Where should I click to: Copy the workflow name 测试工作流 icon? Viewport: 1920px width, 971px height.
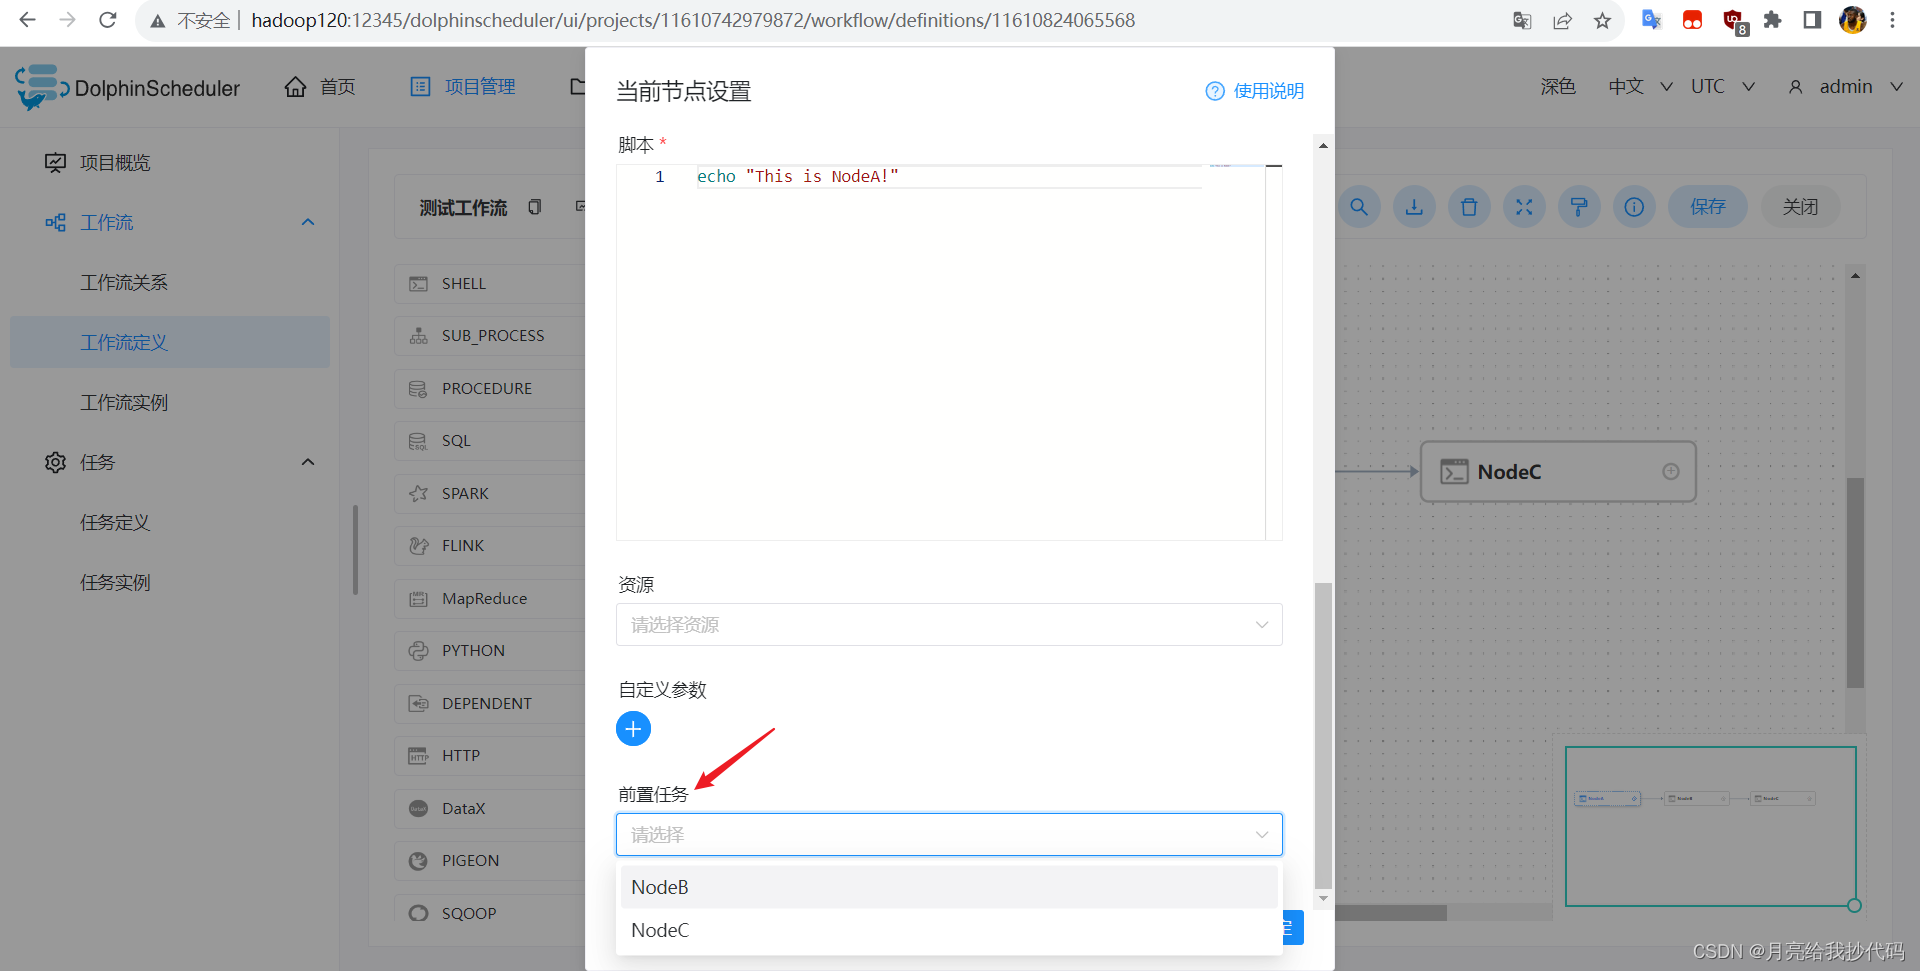(535, 207)
